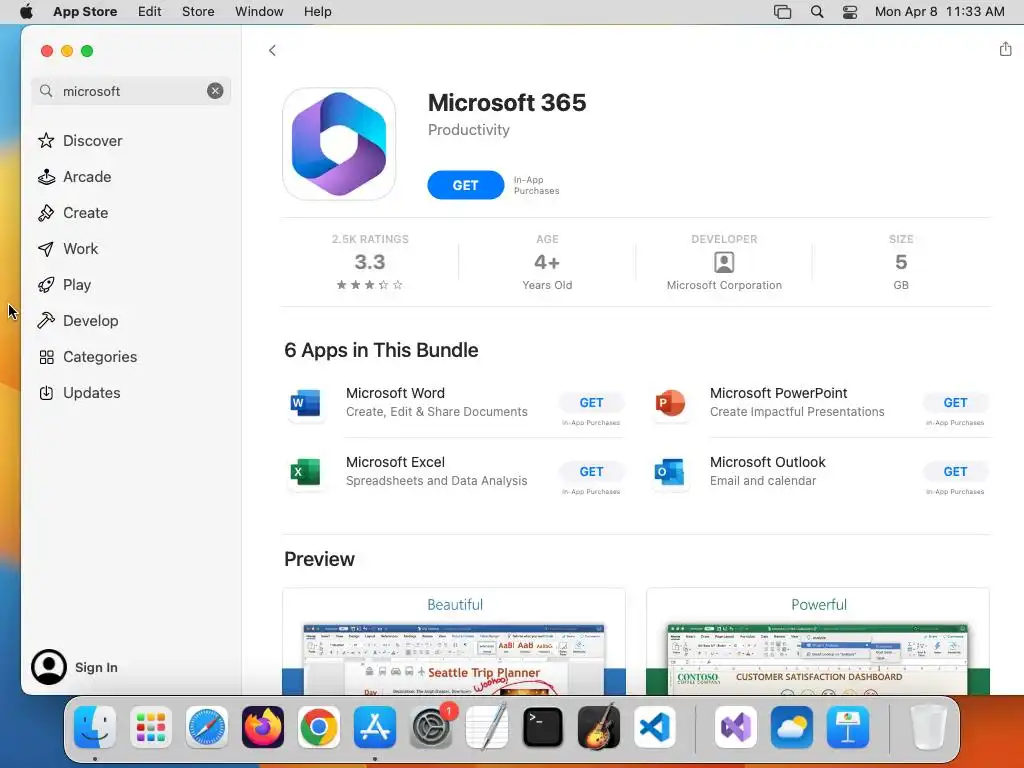Open the Window menu

(x=259, y=12)
